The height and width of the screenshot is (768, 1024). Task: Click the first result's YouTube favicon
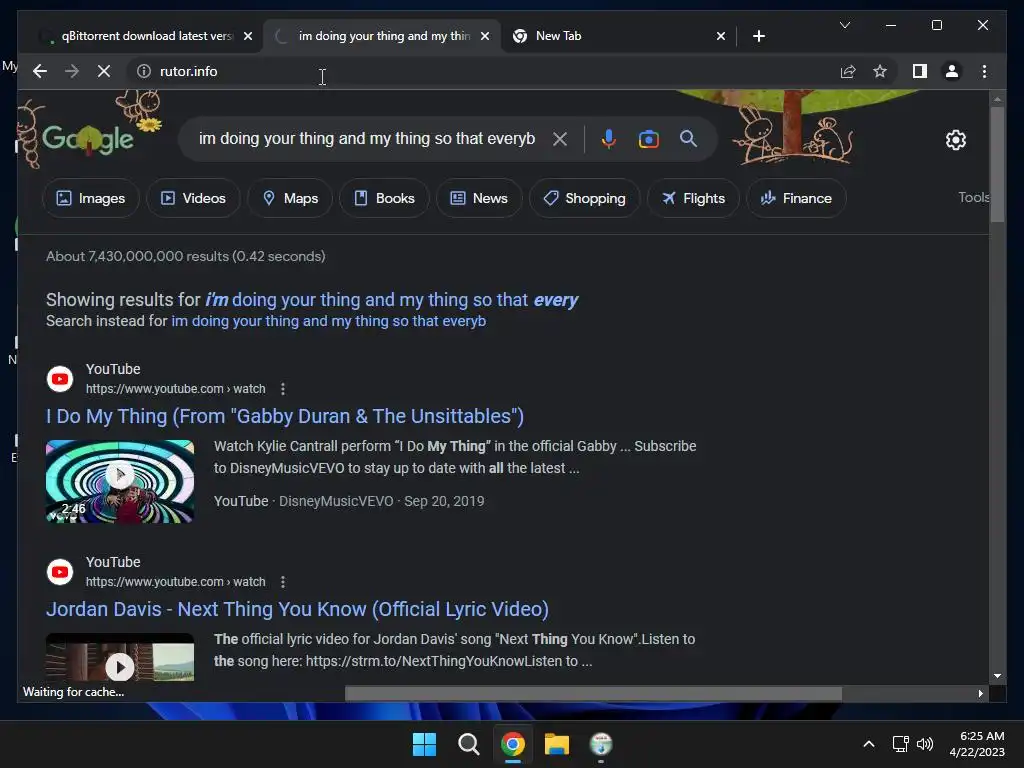tap(60, 379)
